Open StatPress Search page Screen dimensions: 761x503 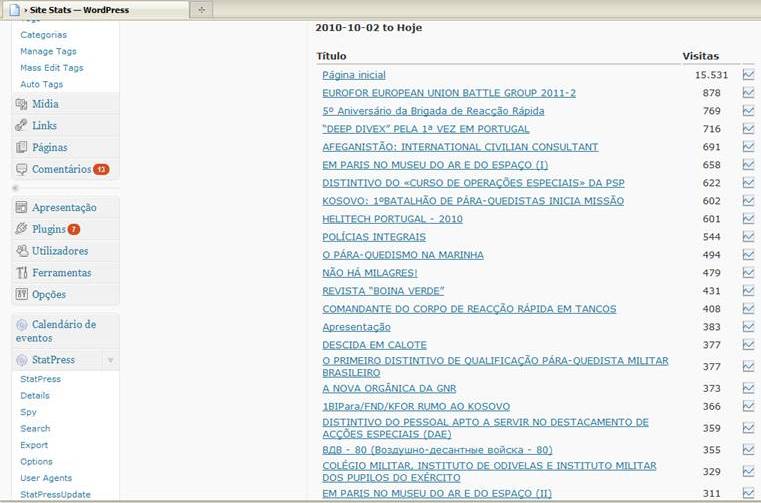pos(35,429)
